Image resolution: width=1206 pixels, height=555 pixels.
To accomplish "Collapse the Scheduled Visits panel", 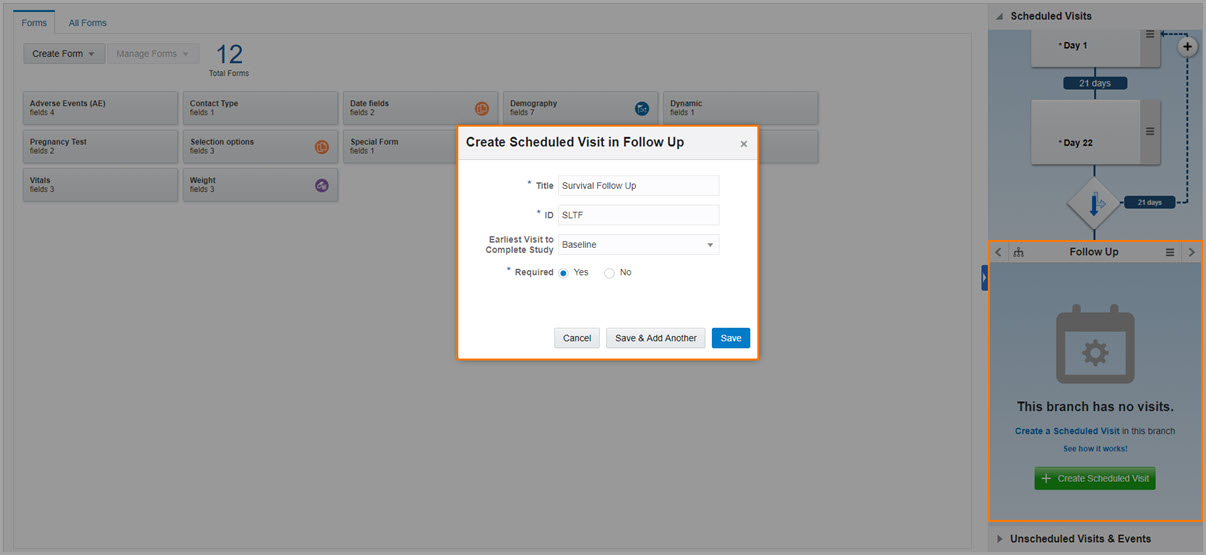I will pyautogui.click(x=999, y=17).
